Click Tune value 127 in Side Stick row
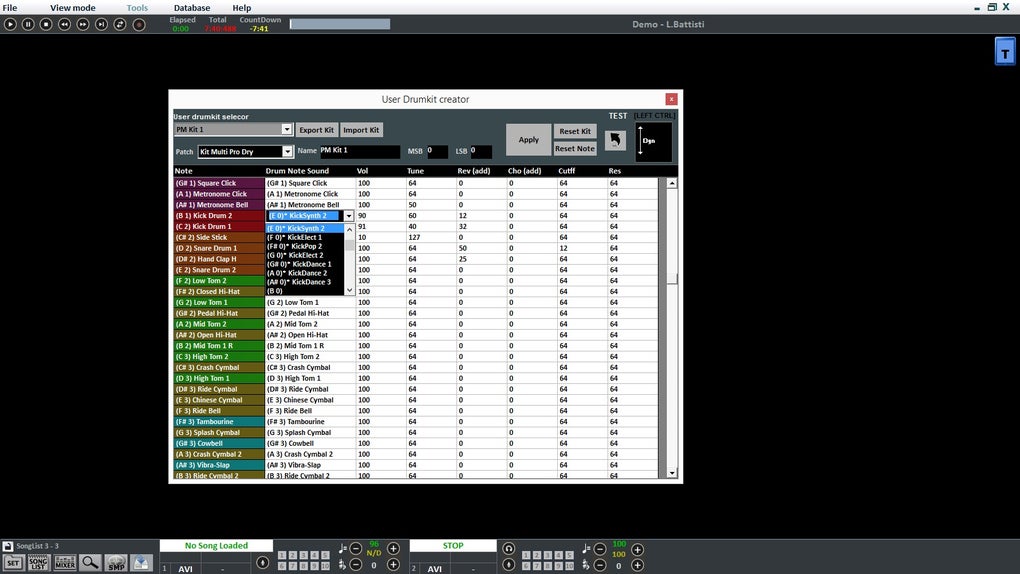1020x574 pixels. click(x=429, y=238)
